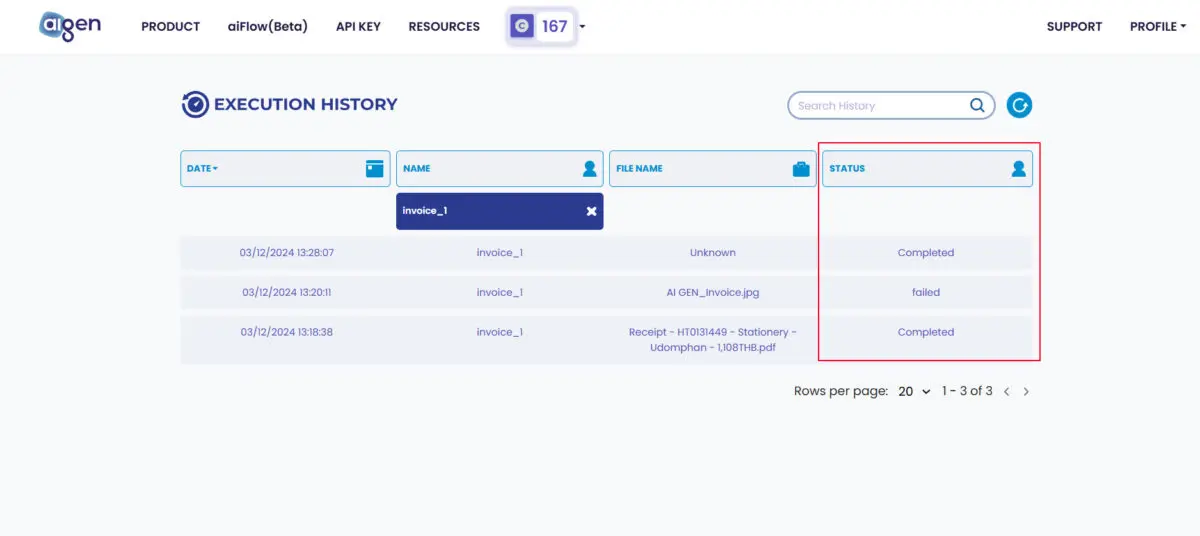Viewport: 1200px width, 536px height.
Task: Click the execution history clock icon
Action: pos(195,104)
